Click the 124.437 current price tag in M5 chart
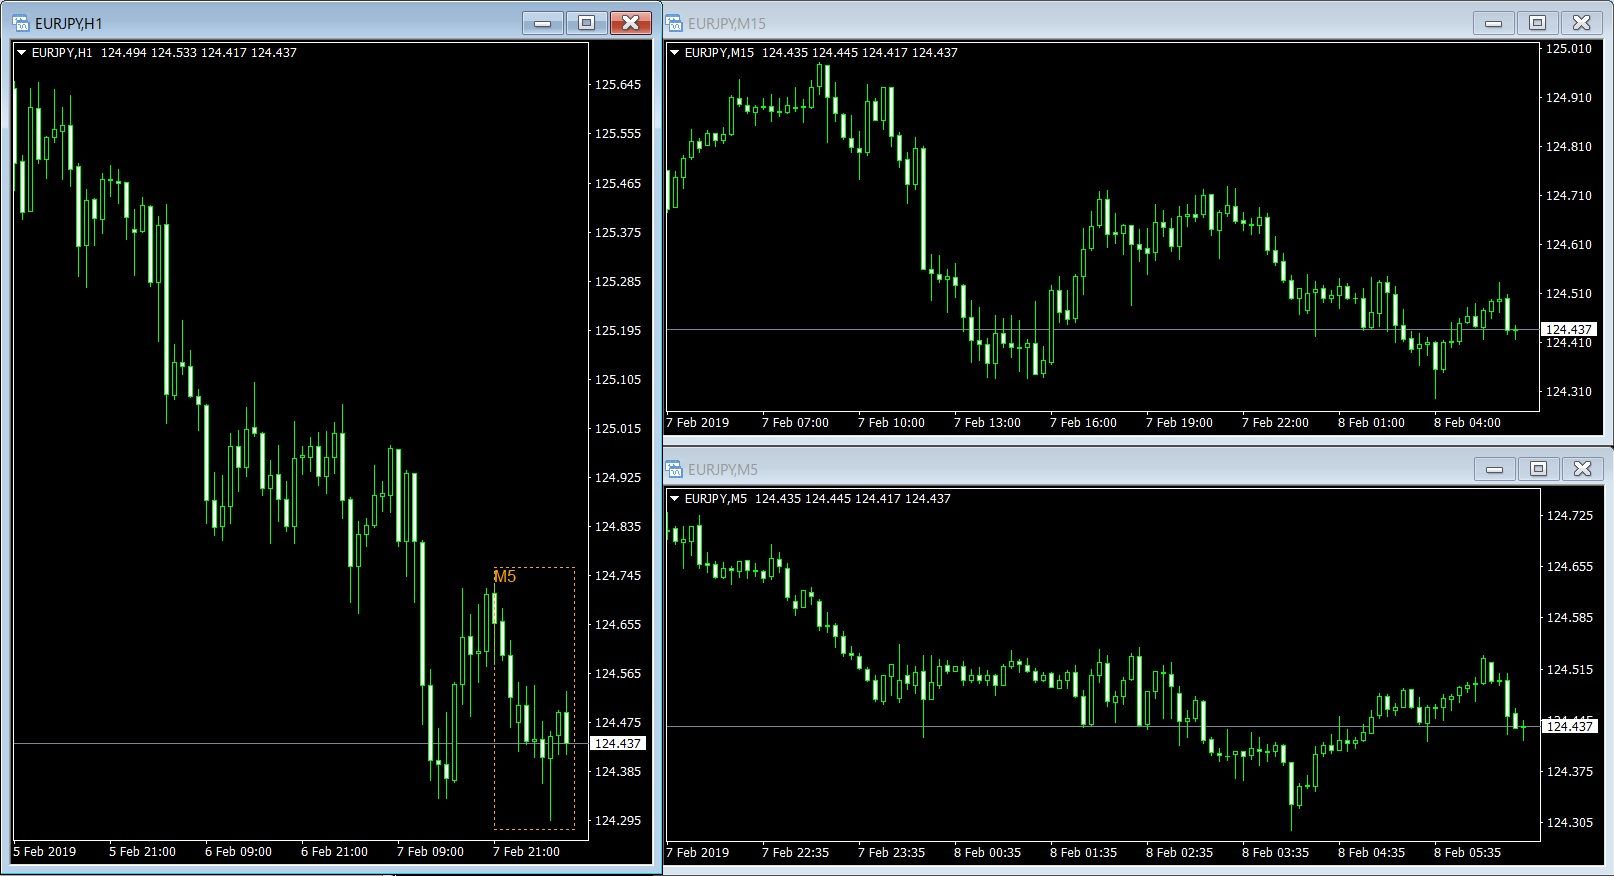 click(1570, 727)
